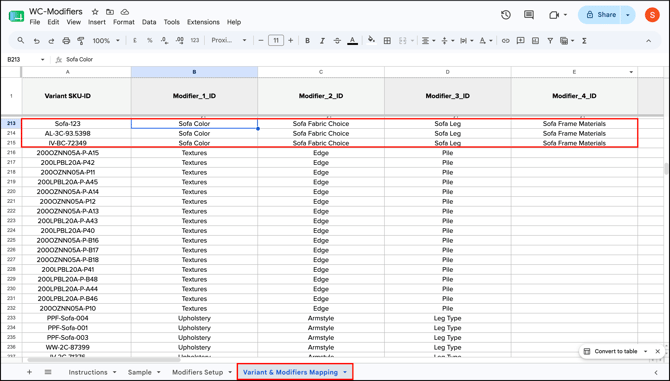Increase decimal places icon
Viewport: 670px width, 381px height.
pyautogui.click(x=179, y=41)
